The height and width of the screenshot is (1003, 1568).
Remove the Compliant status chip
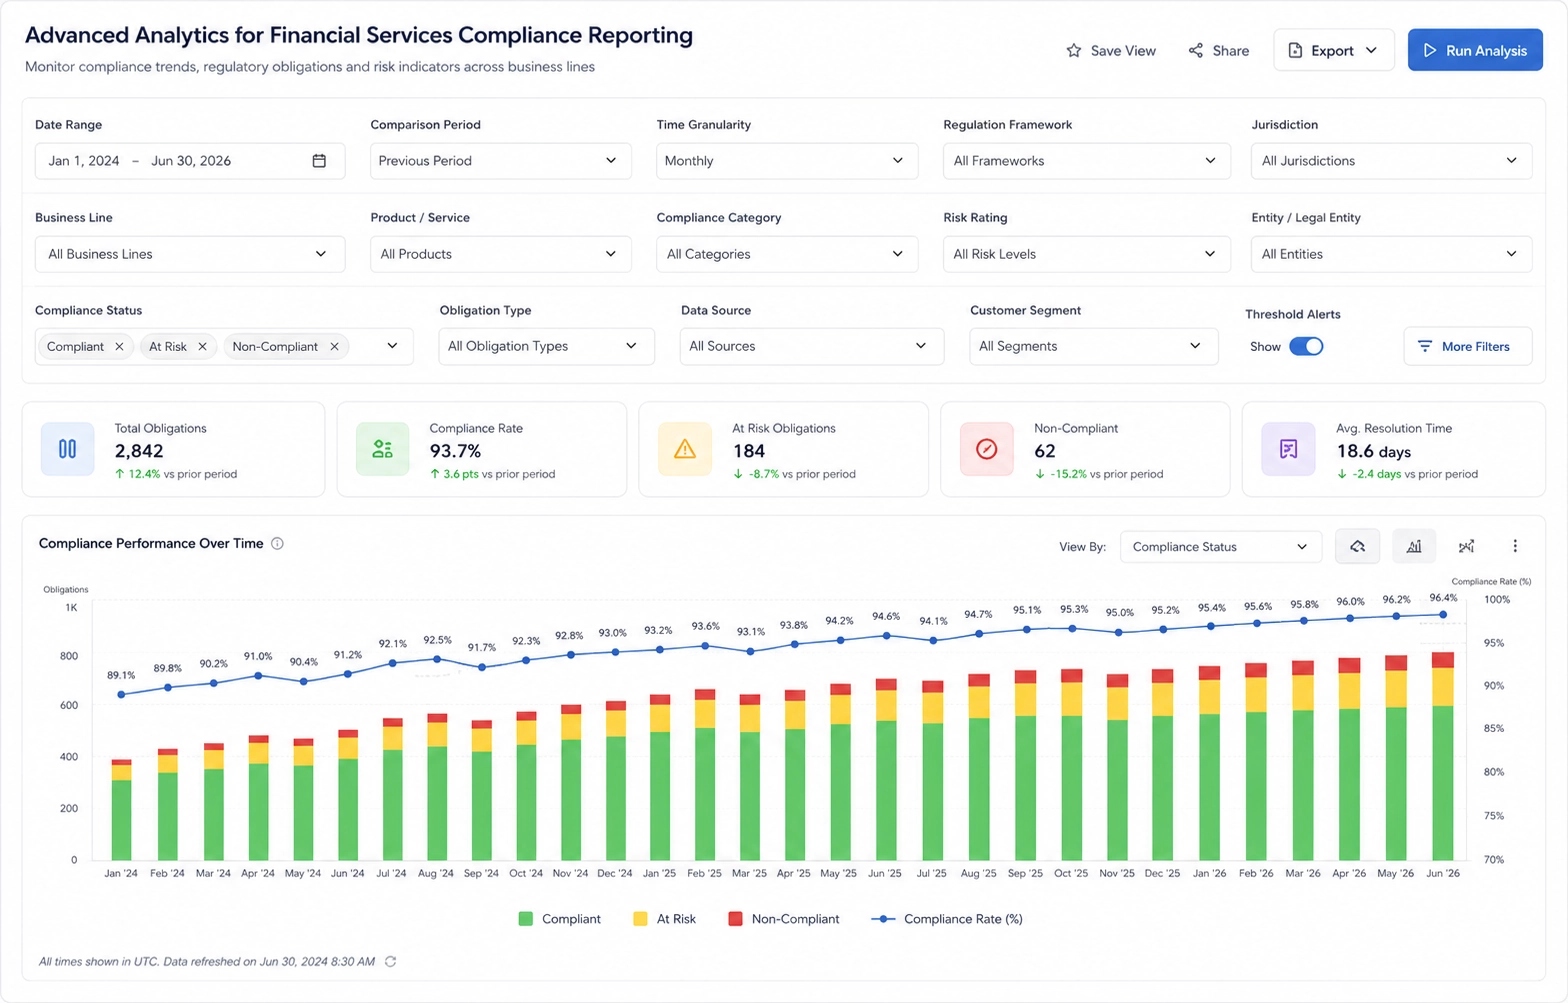click(x=119, y=347)
